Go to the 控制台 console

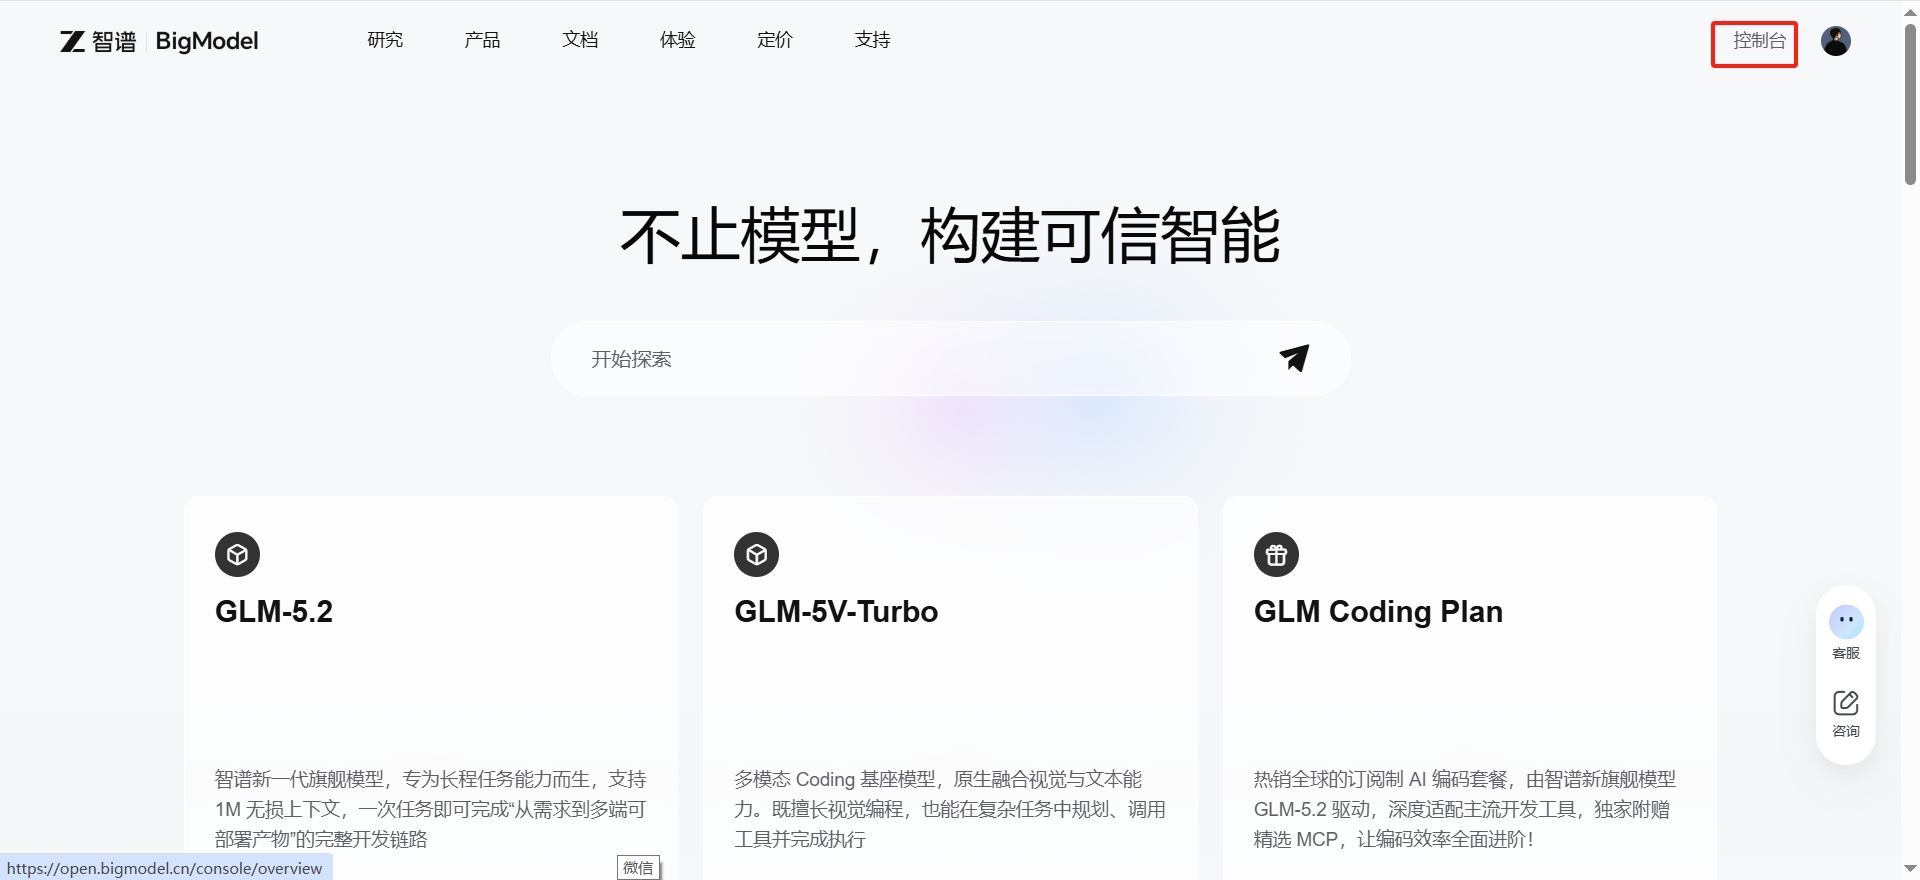1759,41
